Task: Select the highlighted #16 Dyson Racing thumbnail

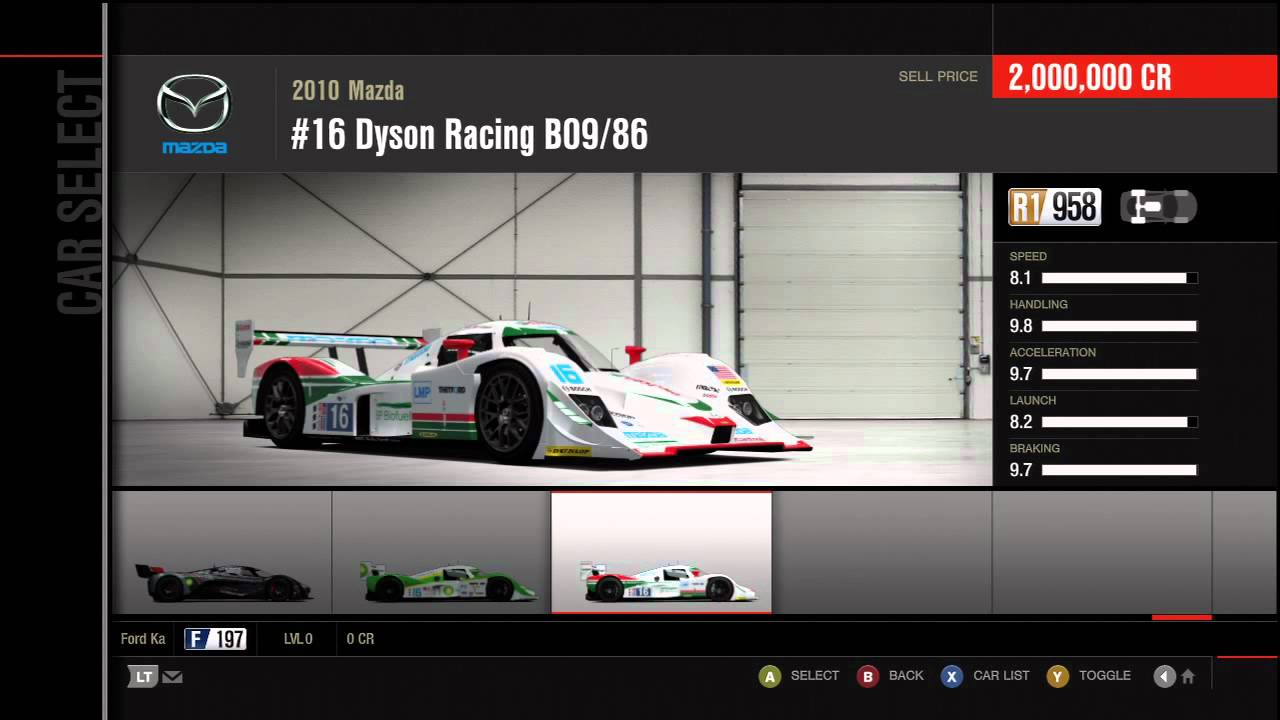Action: click(661, 552)
